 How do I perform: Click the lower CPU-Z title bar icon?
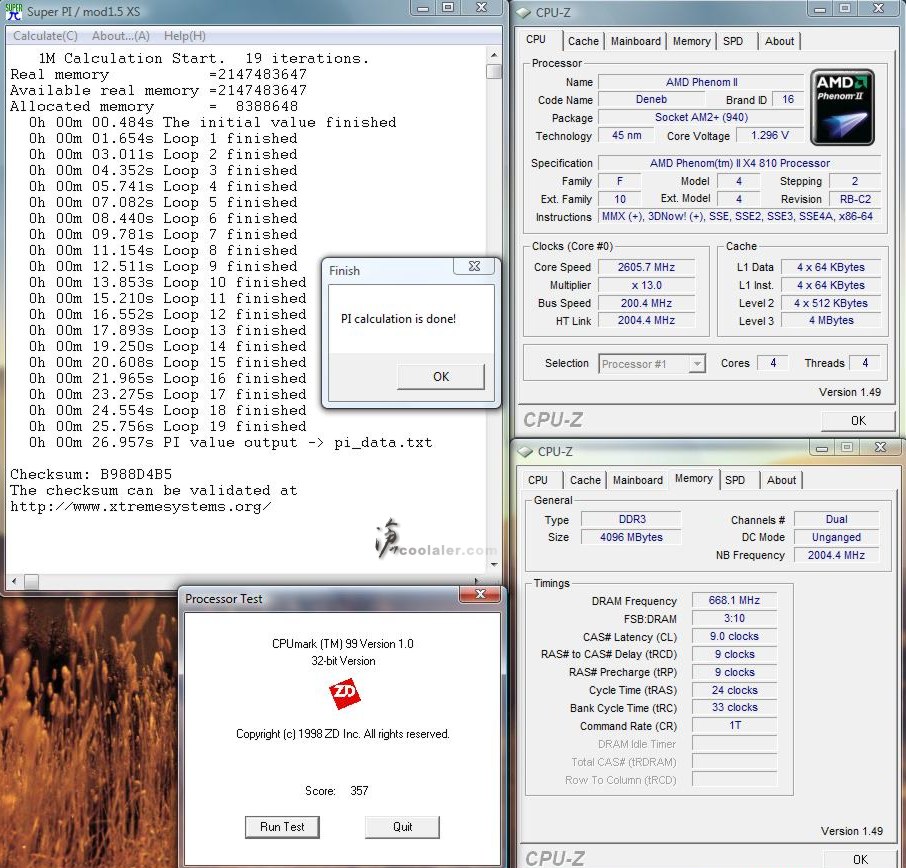pos(525,451)
